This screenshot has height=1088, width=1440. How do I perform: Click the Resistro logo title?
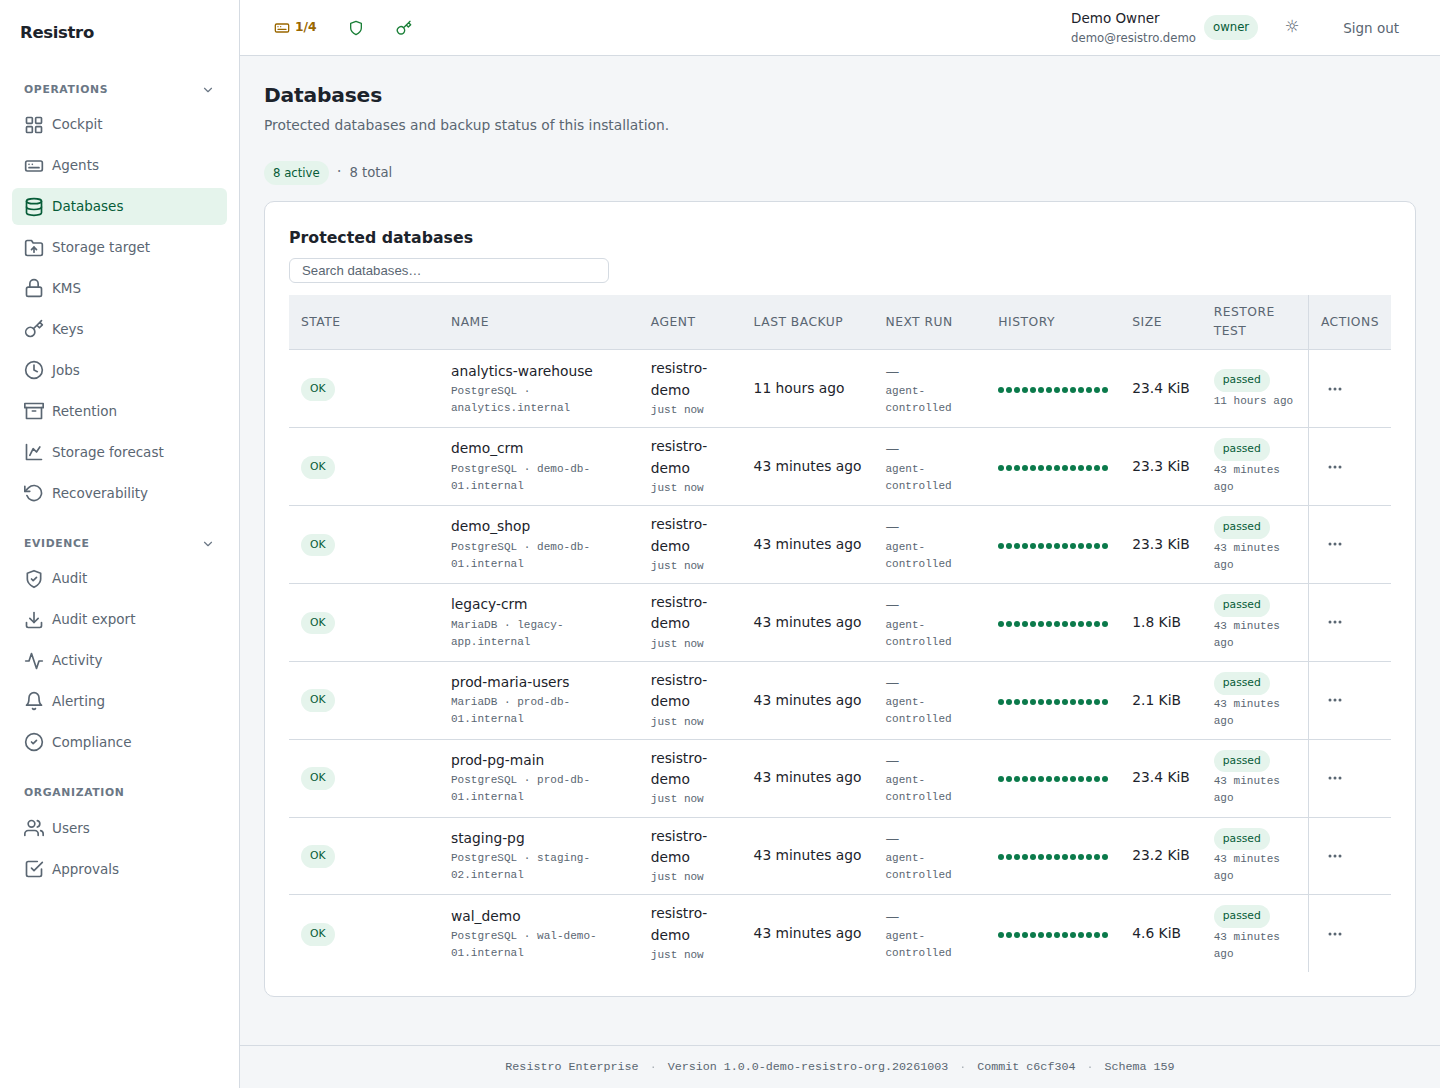coord(57,32)
